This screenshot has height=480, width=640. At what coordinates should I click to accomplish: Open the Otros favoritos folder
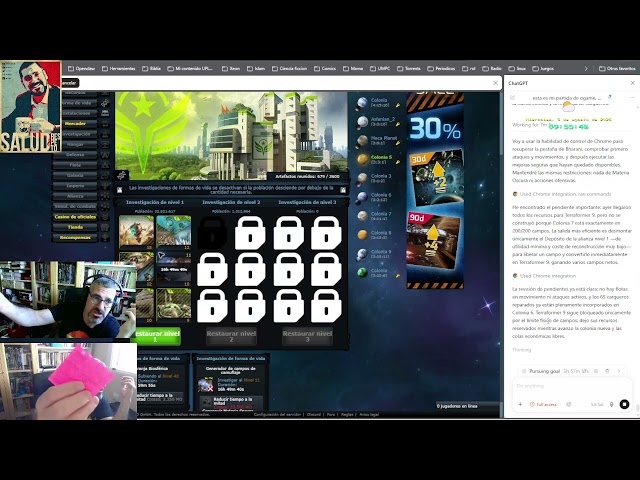pos(617,69)
